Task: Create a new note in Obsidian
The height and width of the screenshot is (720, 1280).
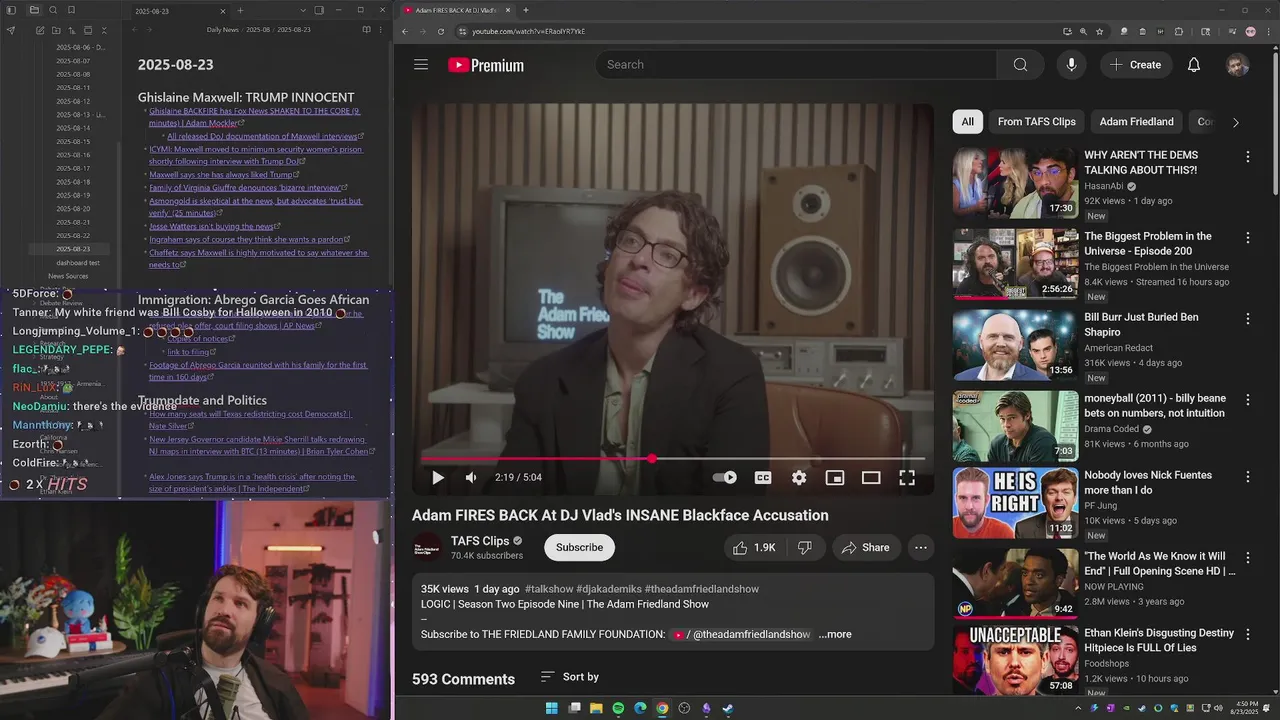Action: click(x=40, y=31)
